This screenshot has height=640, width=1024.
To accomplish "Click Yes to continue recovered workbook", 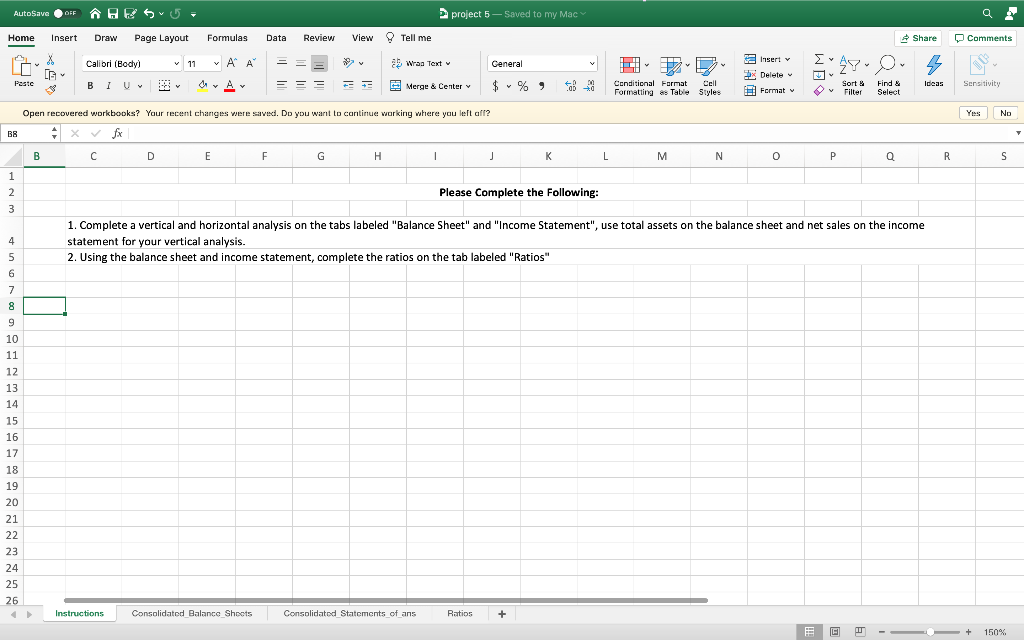I will (973, 113).
